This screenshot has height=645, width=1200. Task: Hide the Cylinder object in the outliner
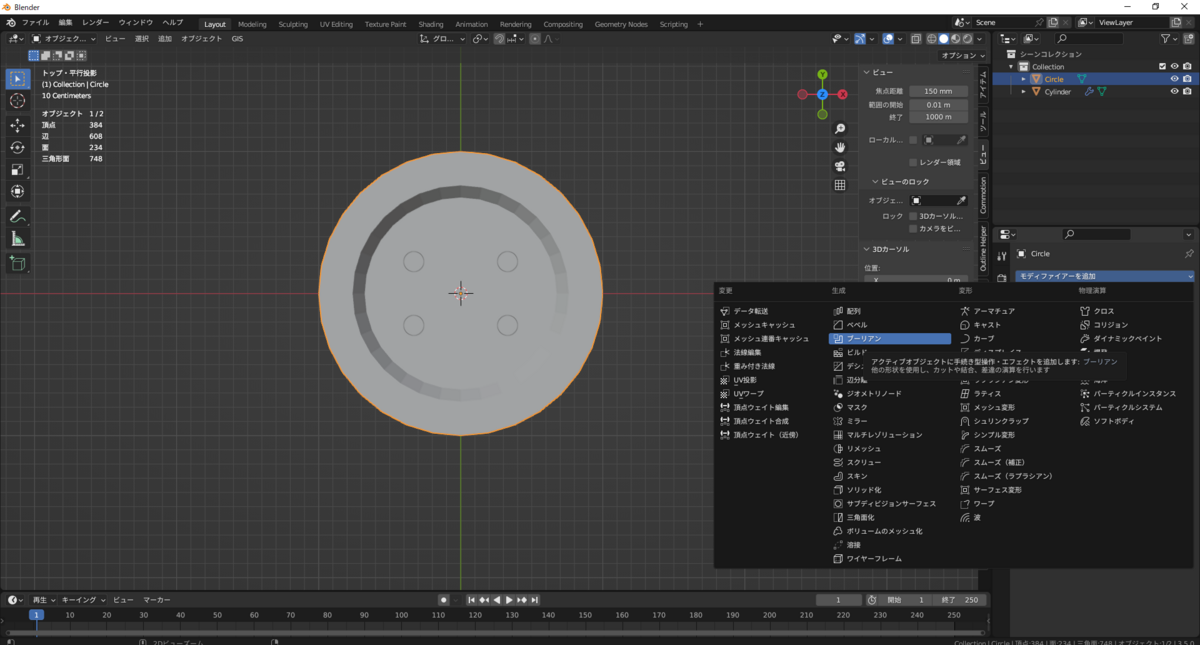coord(1174,92)
